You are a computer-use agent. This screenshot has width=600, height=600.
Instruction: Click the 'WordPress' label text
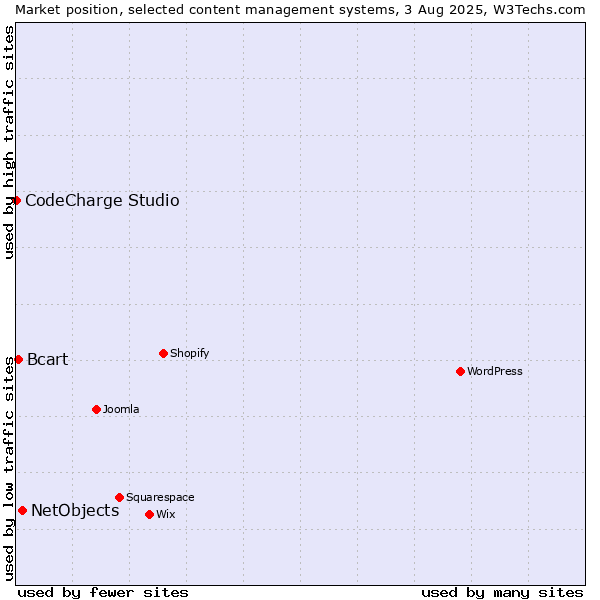pyautogui.click(x=495, y=371)
